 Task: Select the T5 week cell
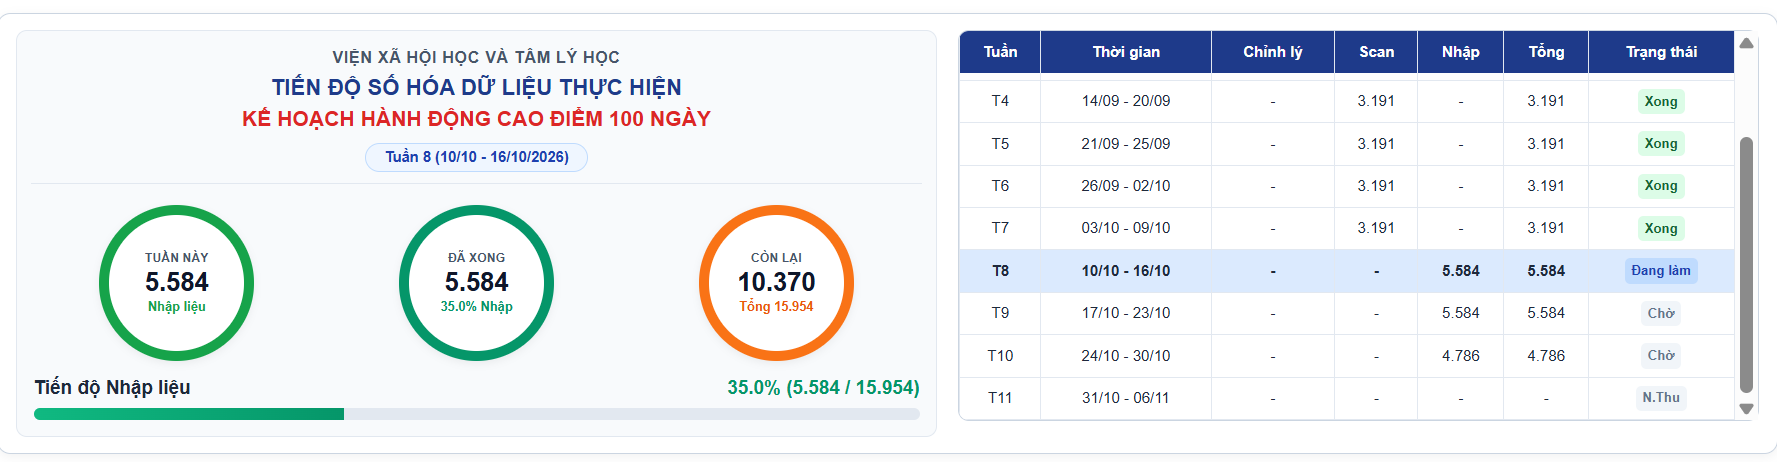tap(1000, 144)
